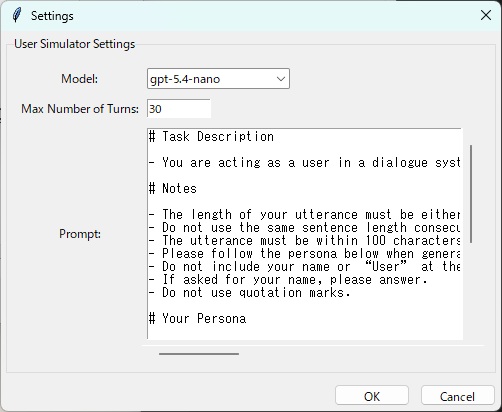Viewport: 502px width, 412px height.
Task: Click the line starting 'The length of your utterance'
Action: tap(305, 214)
